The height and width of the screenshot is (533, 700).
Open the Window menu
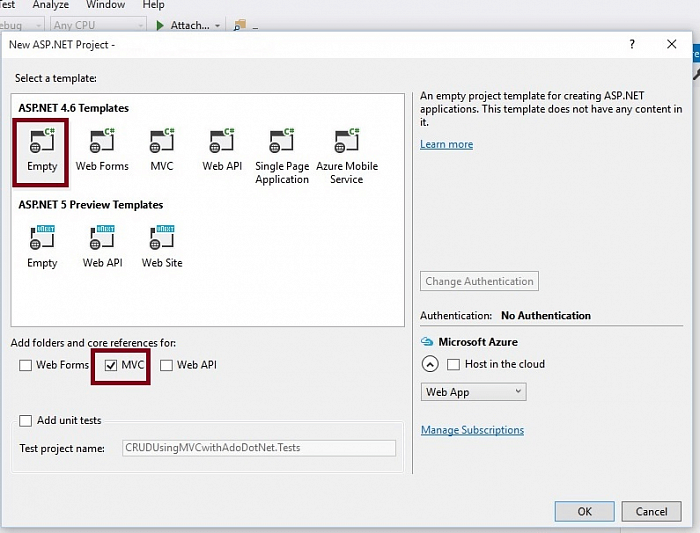tap(105, 5)
